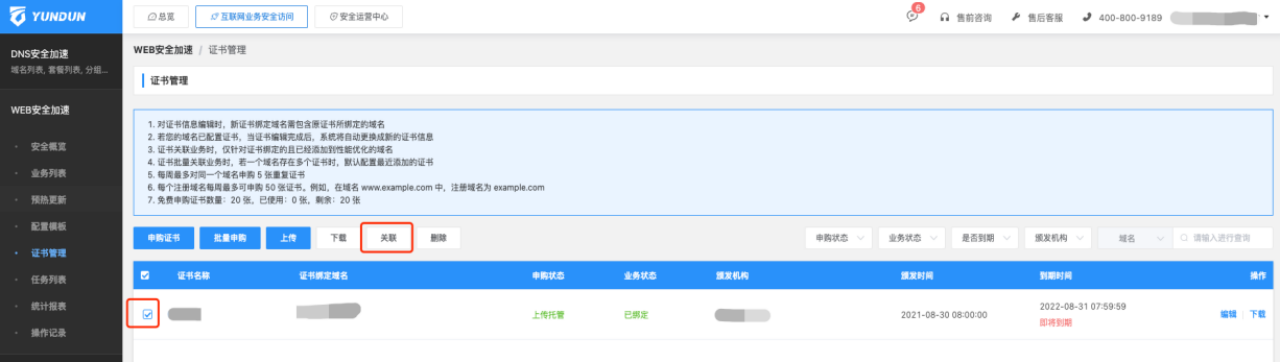The image size is (1280, 362).
Task: Click the 删除 button
Action: coord(438,238)
